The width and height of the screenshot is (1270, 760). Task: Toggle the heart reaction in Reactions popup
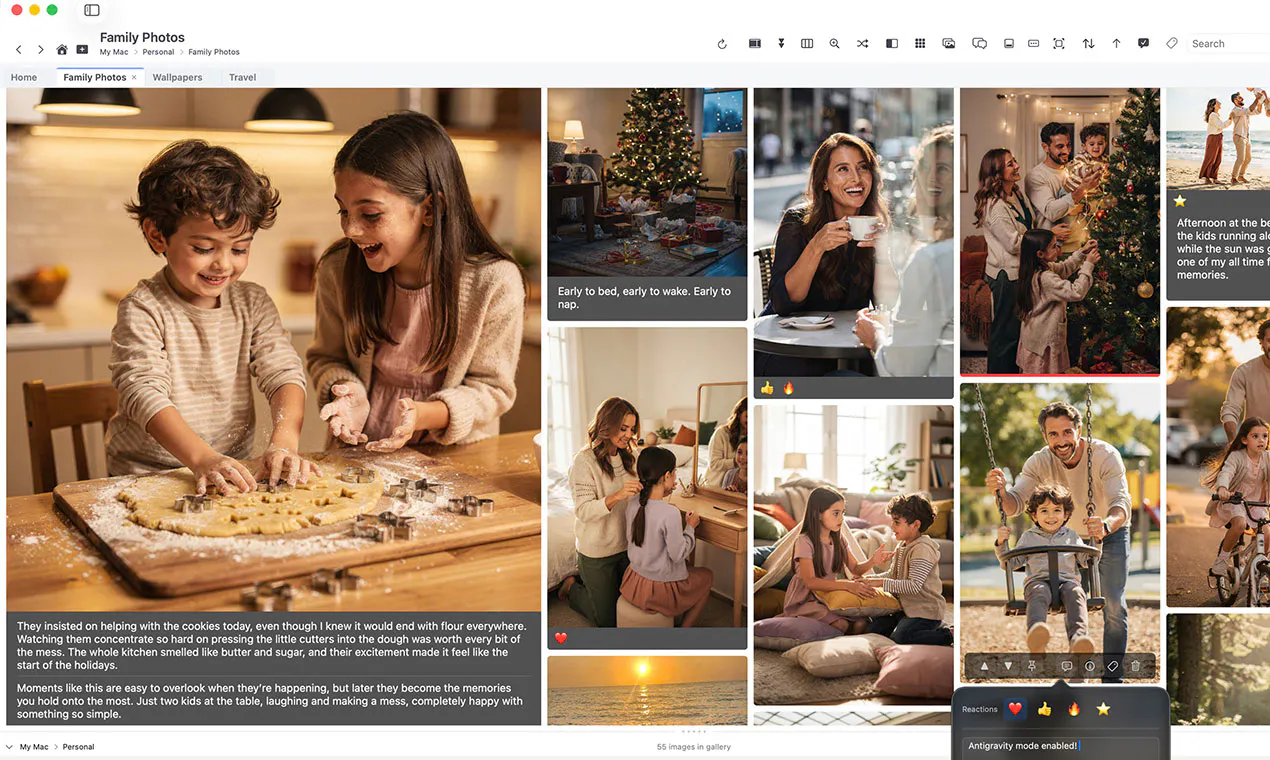(x=1015, y=709)
